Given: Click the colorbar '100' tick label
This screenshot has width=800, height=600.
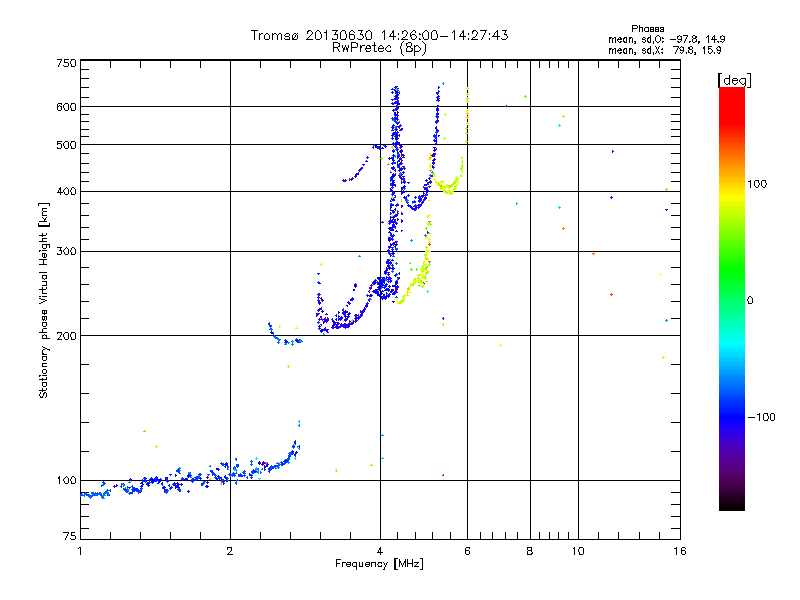Looking at the screenshot, I should pos(757,184).
